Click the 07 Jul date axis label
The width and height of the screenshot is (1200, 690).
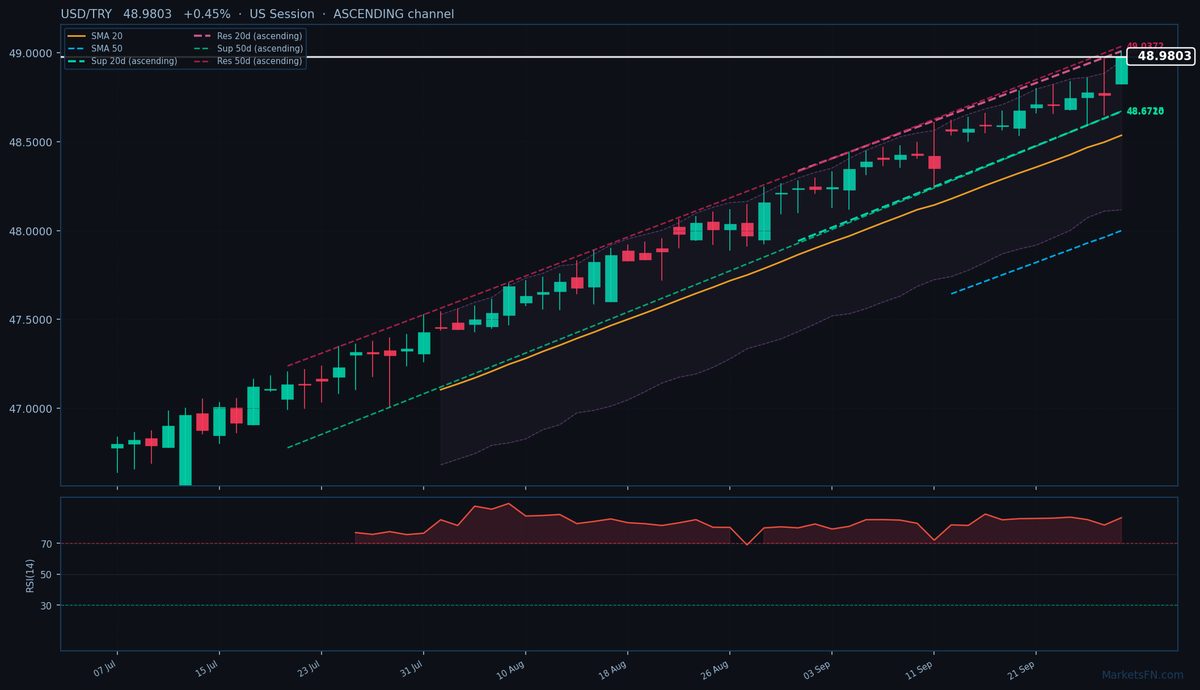(x=105, y=668)
